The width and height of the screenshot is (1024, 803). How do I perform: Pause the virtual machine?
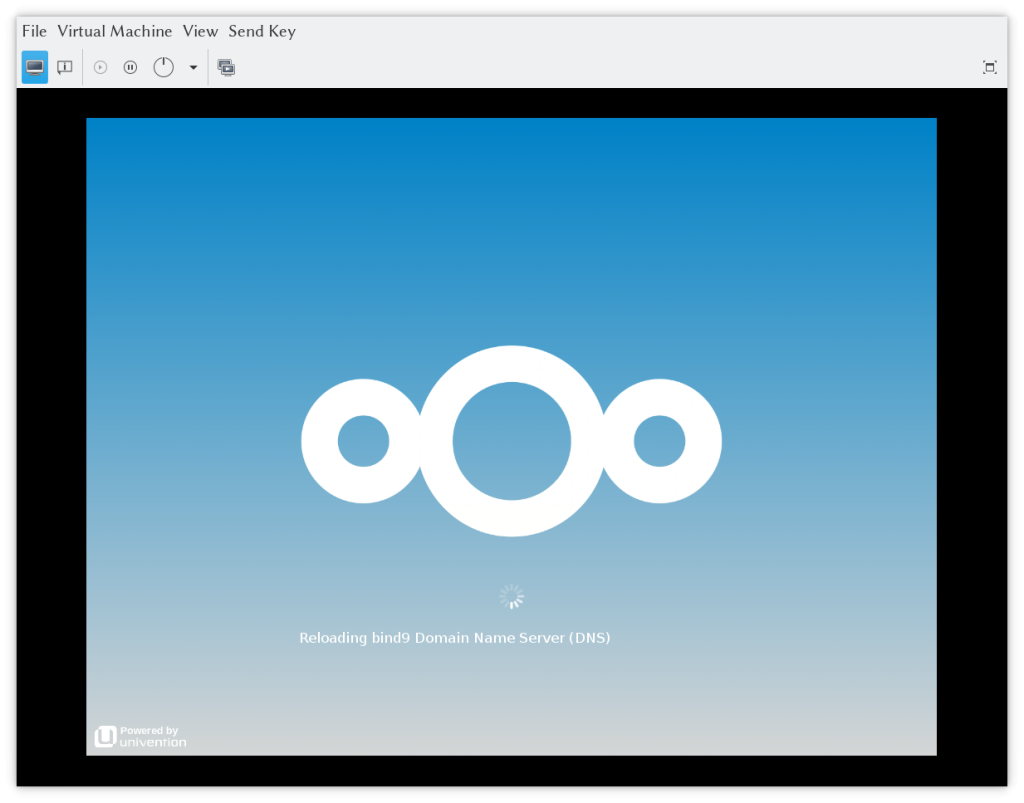click(x=130, y=67)
